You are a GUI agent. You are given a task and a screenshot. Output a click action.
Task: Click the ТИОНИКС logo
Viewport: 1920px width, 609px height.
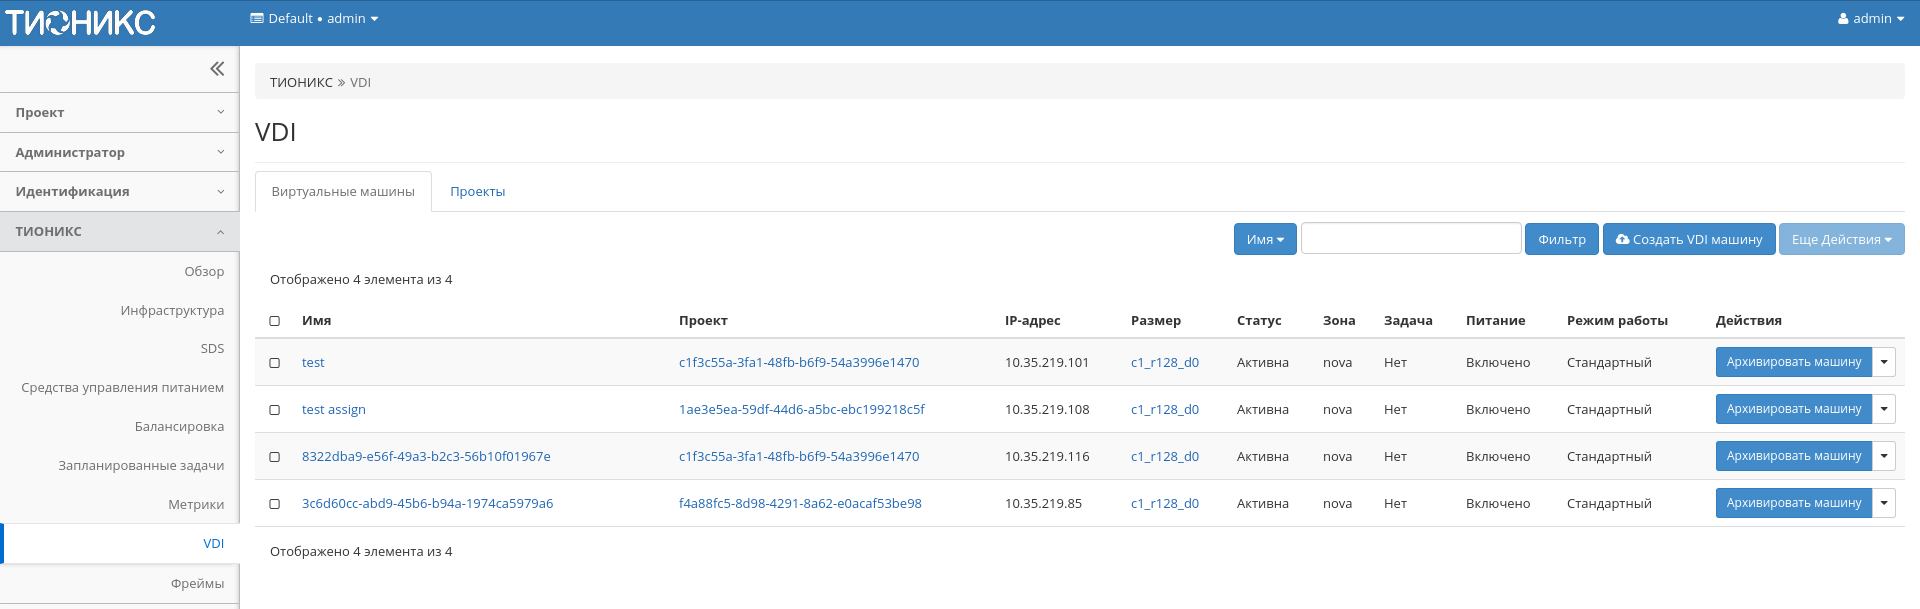(x=81, y=22)
